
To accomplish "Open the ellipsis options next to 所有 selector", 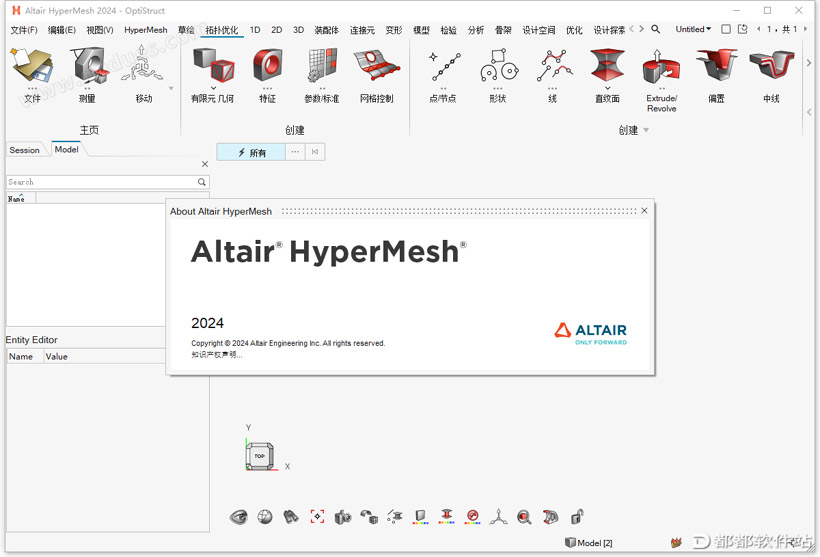I will (295, 152).
